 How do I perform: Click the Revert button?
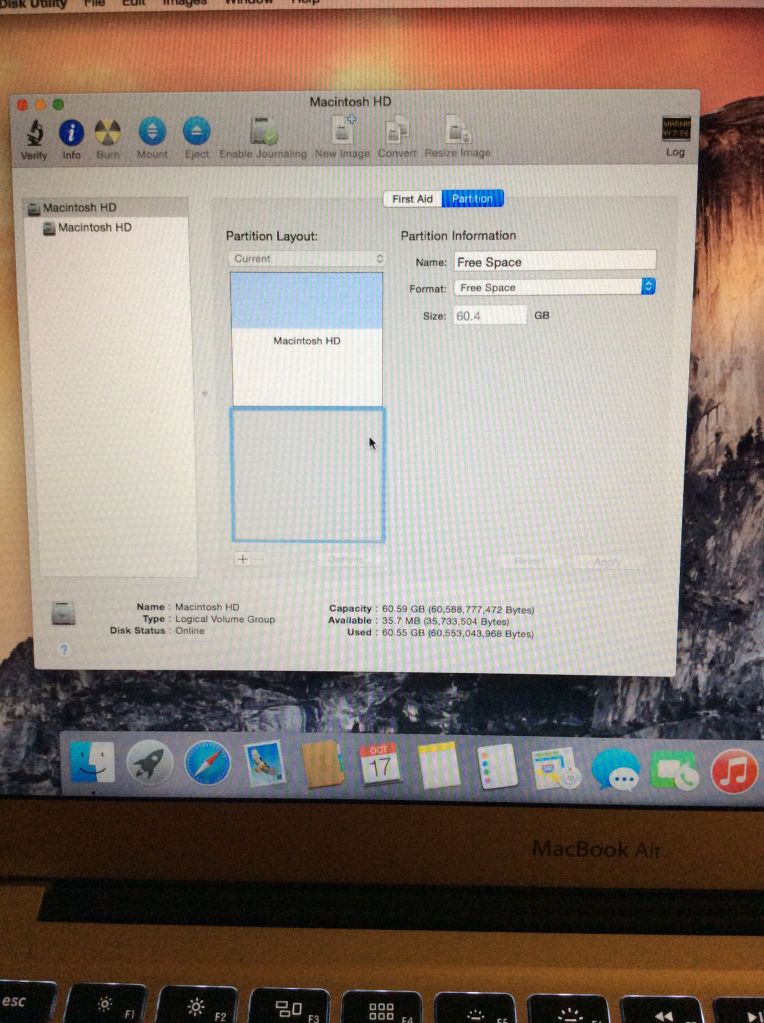(x=529, y=562)
